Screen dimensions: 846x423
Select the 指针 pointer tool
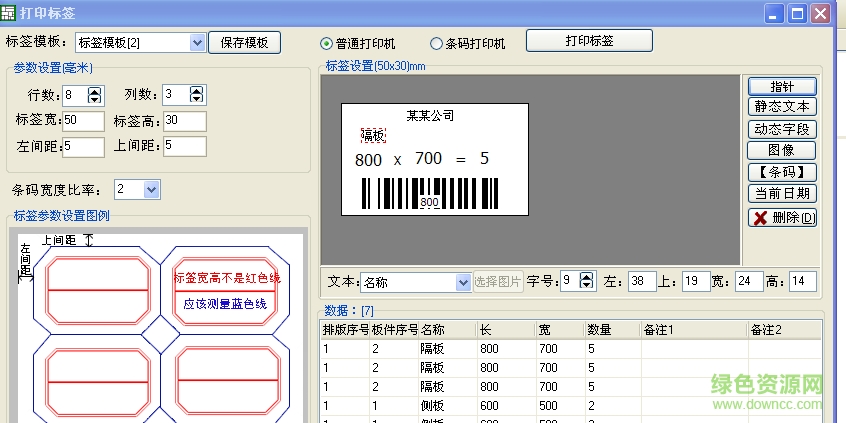click(x=782, y=87)
